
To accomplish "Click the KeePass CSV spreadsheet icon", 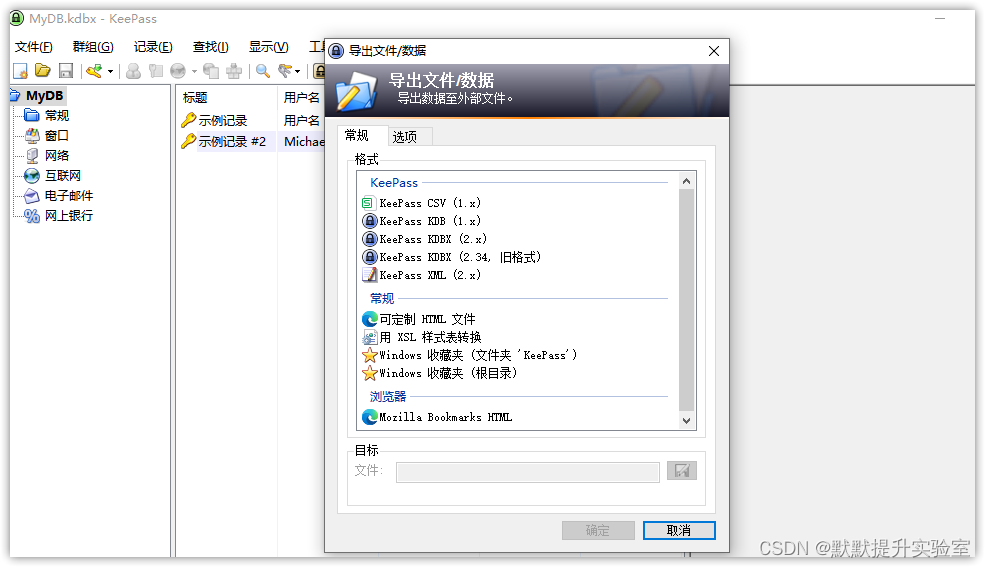I will pos(369,203).
